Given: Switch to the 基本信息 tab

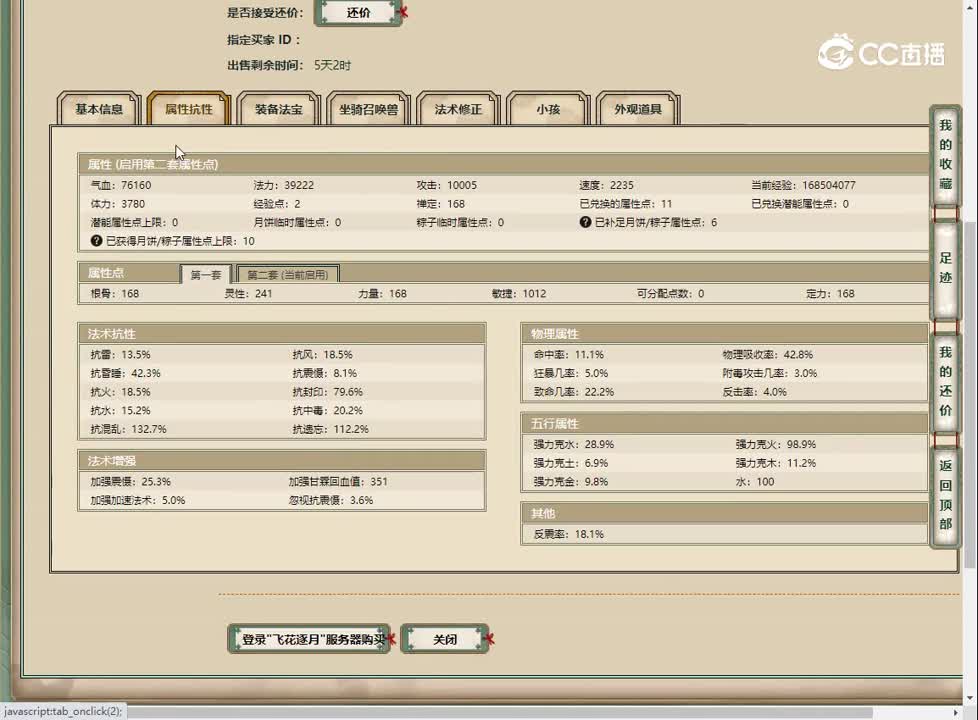Looking at the screenshot, I should (x=99, y=109).
